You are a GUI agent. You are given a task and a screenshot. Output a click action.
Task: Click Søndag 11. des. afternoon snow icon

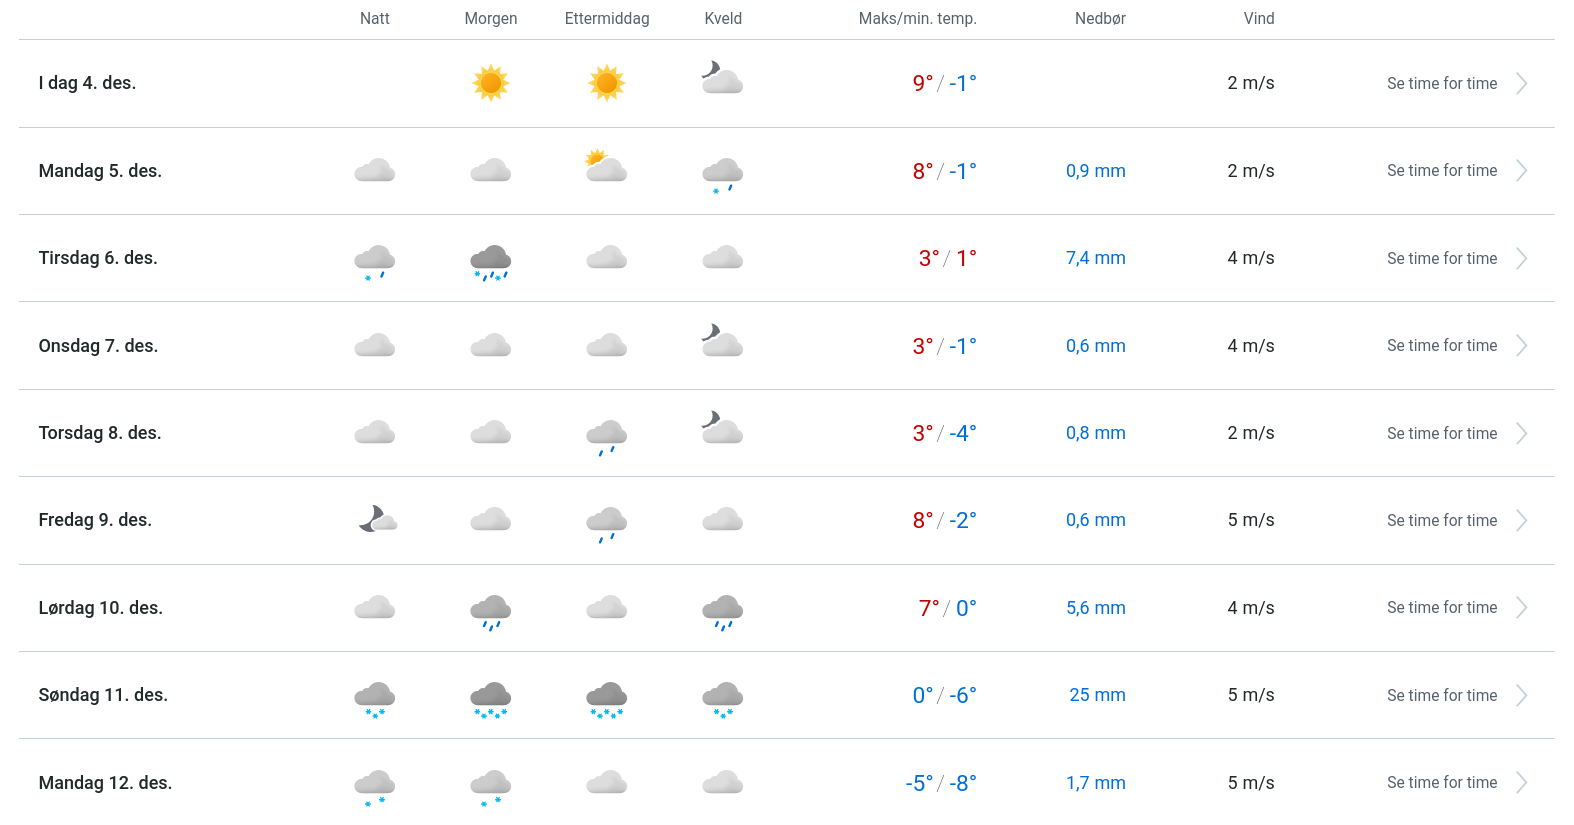point(606,698)
